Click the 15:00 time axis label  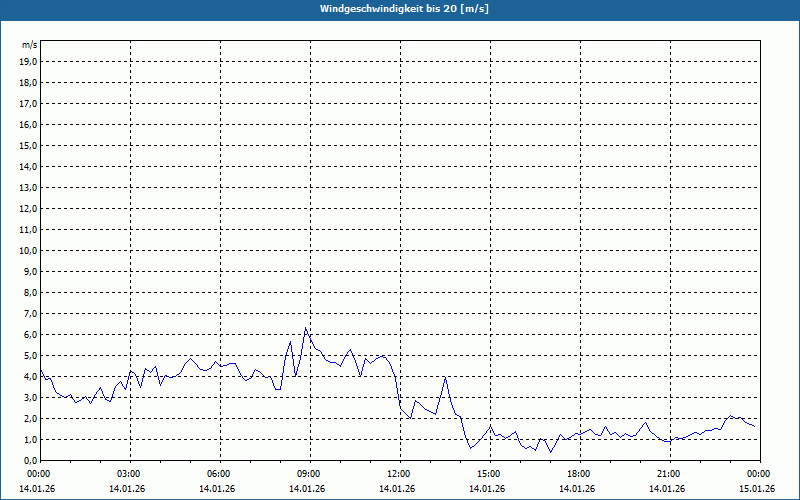489,474
